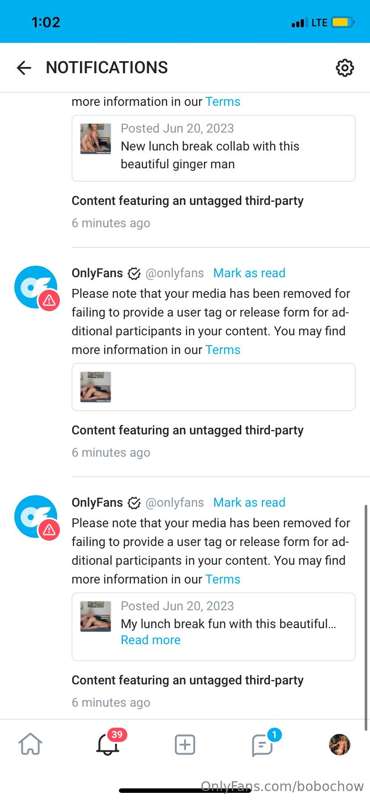Tap the @onlyfans handle in the middle notification
370x800 pixels.
click(x=175, y=273)
